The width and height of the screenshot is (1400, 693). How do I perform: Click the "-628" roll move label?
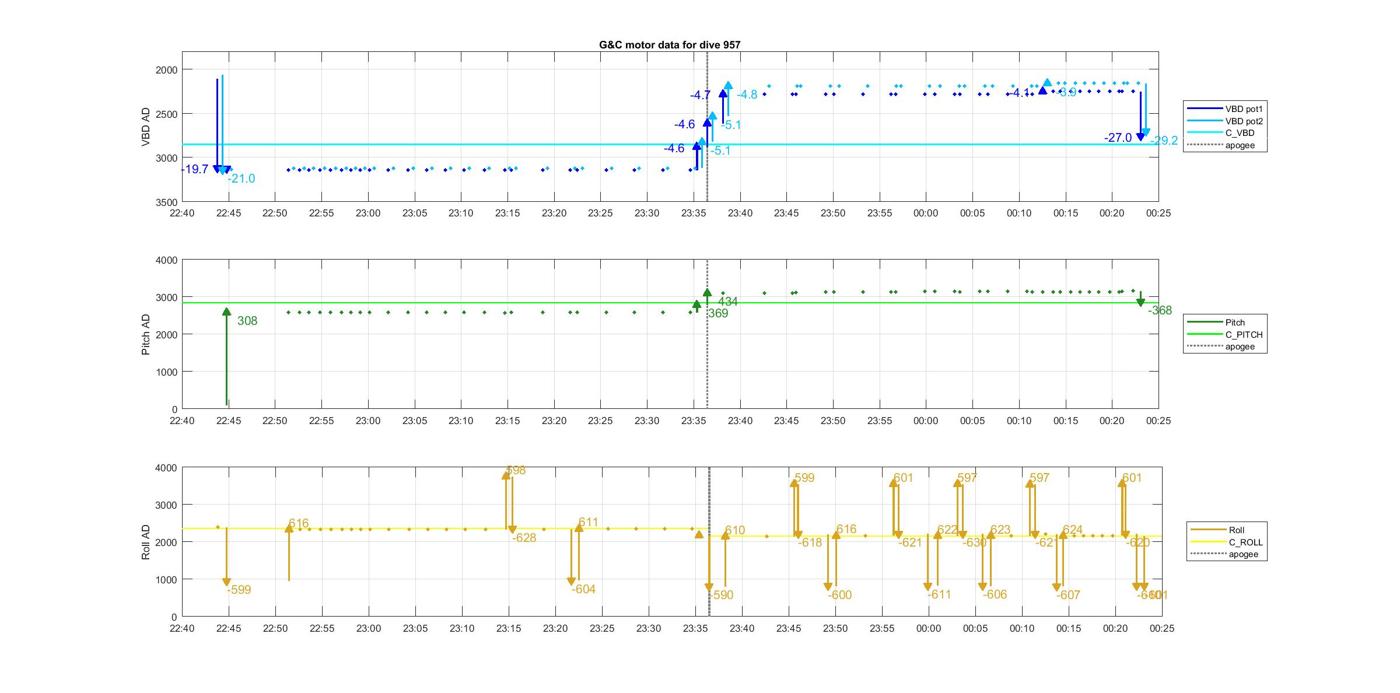524,538
